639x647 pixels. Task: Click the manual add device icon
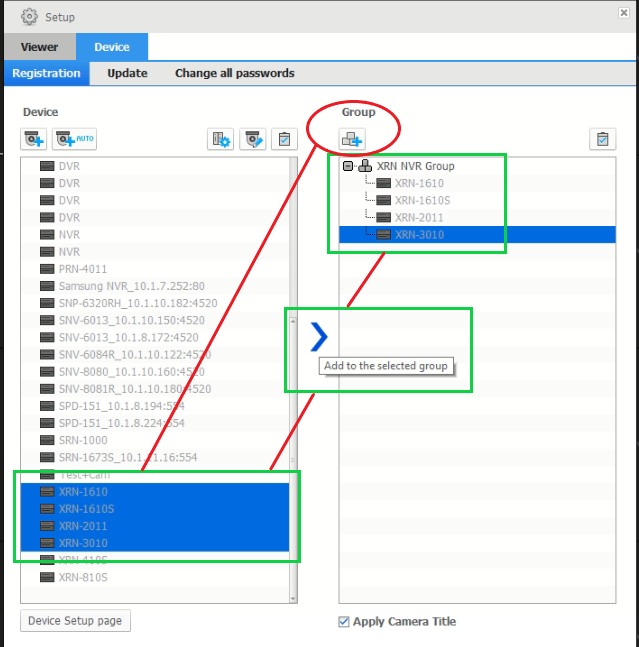(34, 139)
